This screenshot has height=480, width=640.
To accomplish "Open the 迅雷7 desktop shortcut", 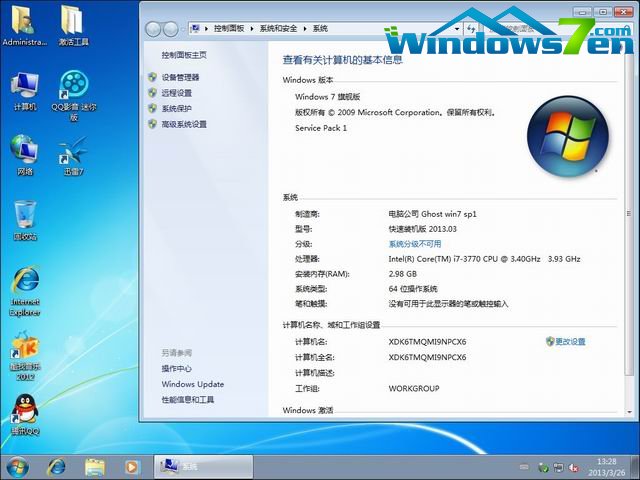I will (73, 152).
